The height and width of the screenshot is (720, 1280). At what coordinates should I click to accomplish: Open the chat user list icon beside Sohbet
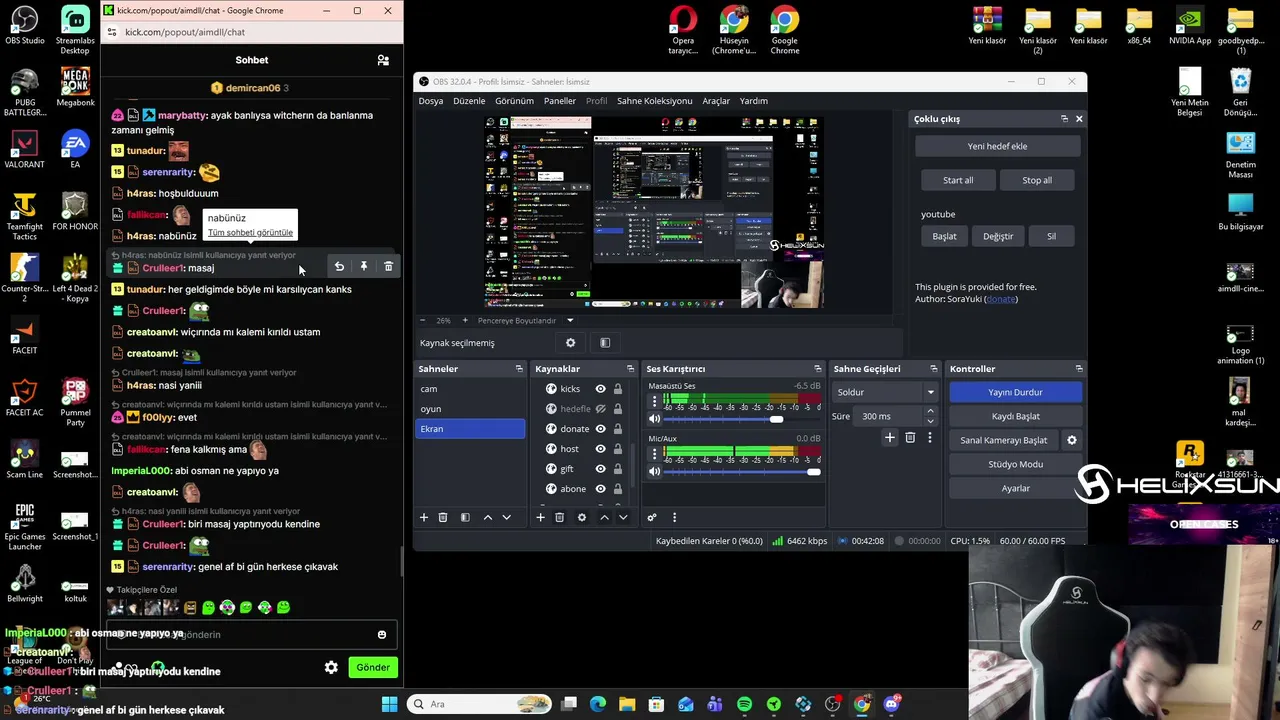click(383, 60)
